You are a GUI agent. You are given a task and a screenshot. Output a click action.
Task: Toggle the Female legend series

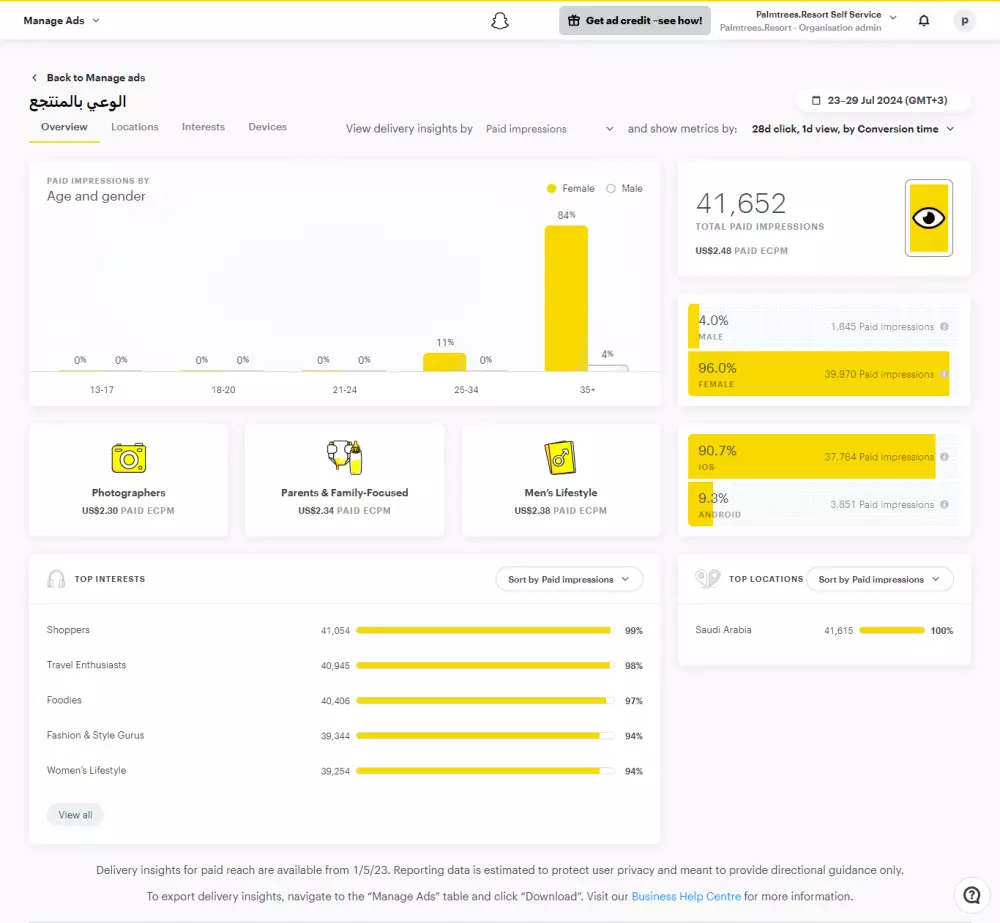pos(571,188)
